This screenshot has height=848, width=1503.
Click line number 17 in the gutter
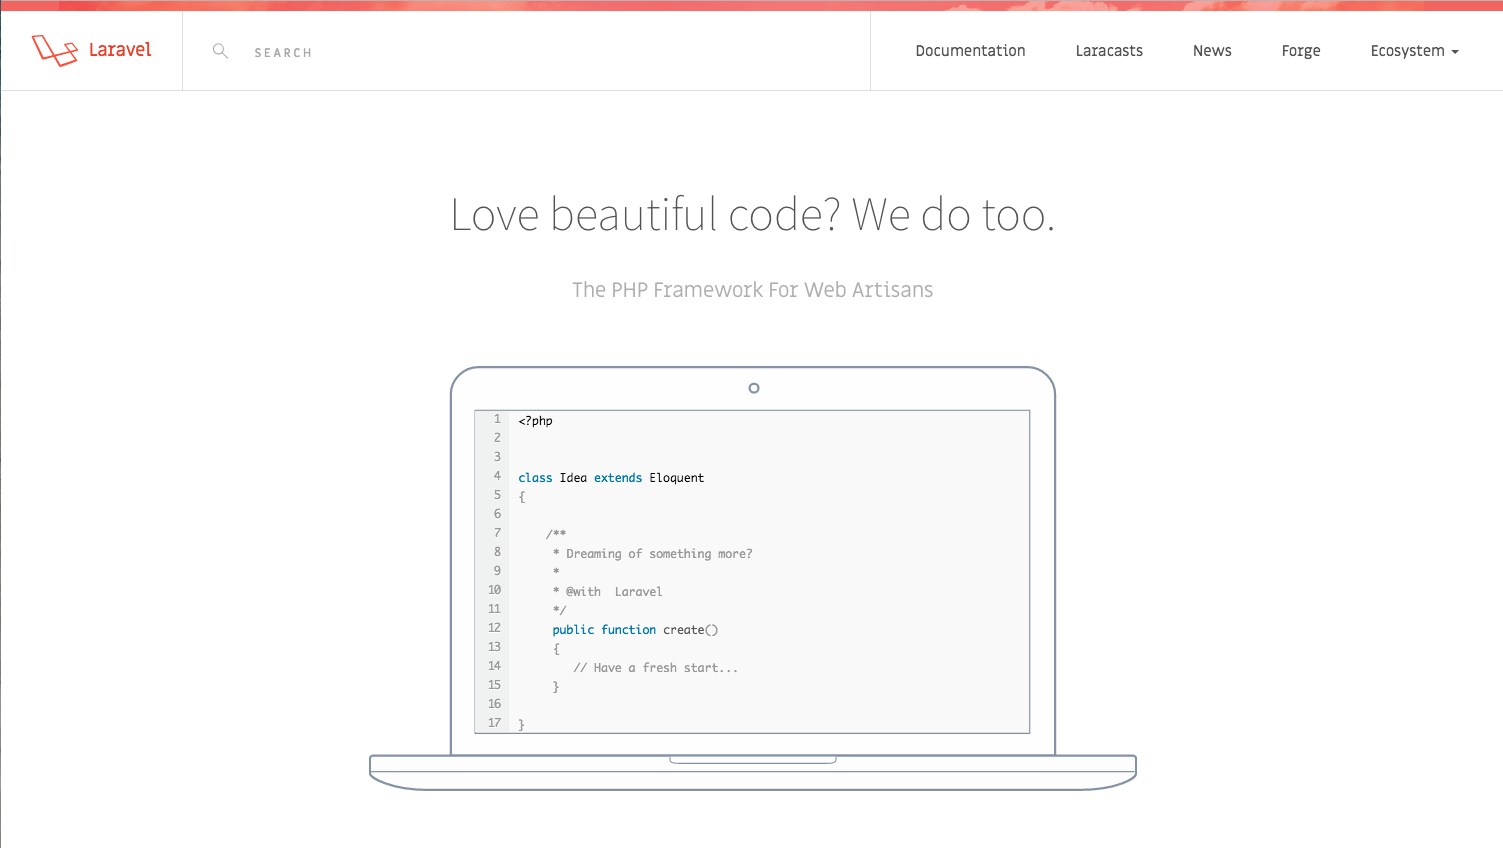(494, 723)
